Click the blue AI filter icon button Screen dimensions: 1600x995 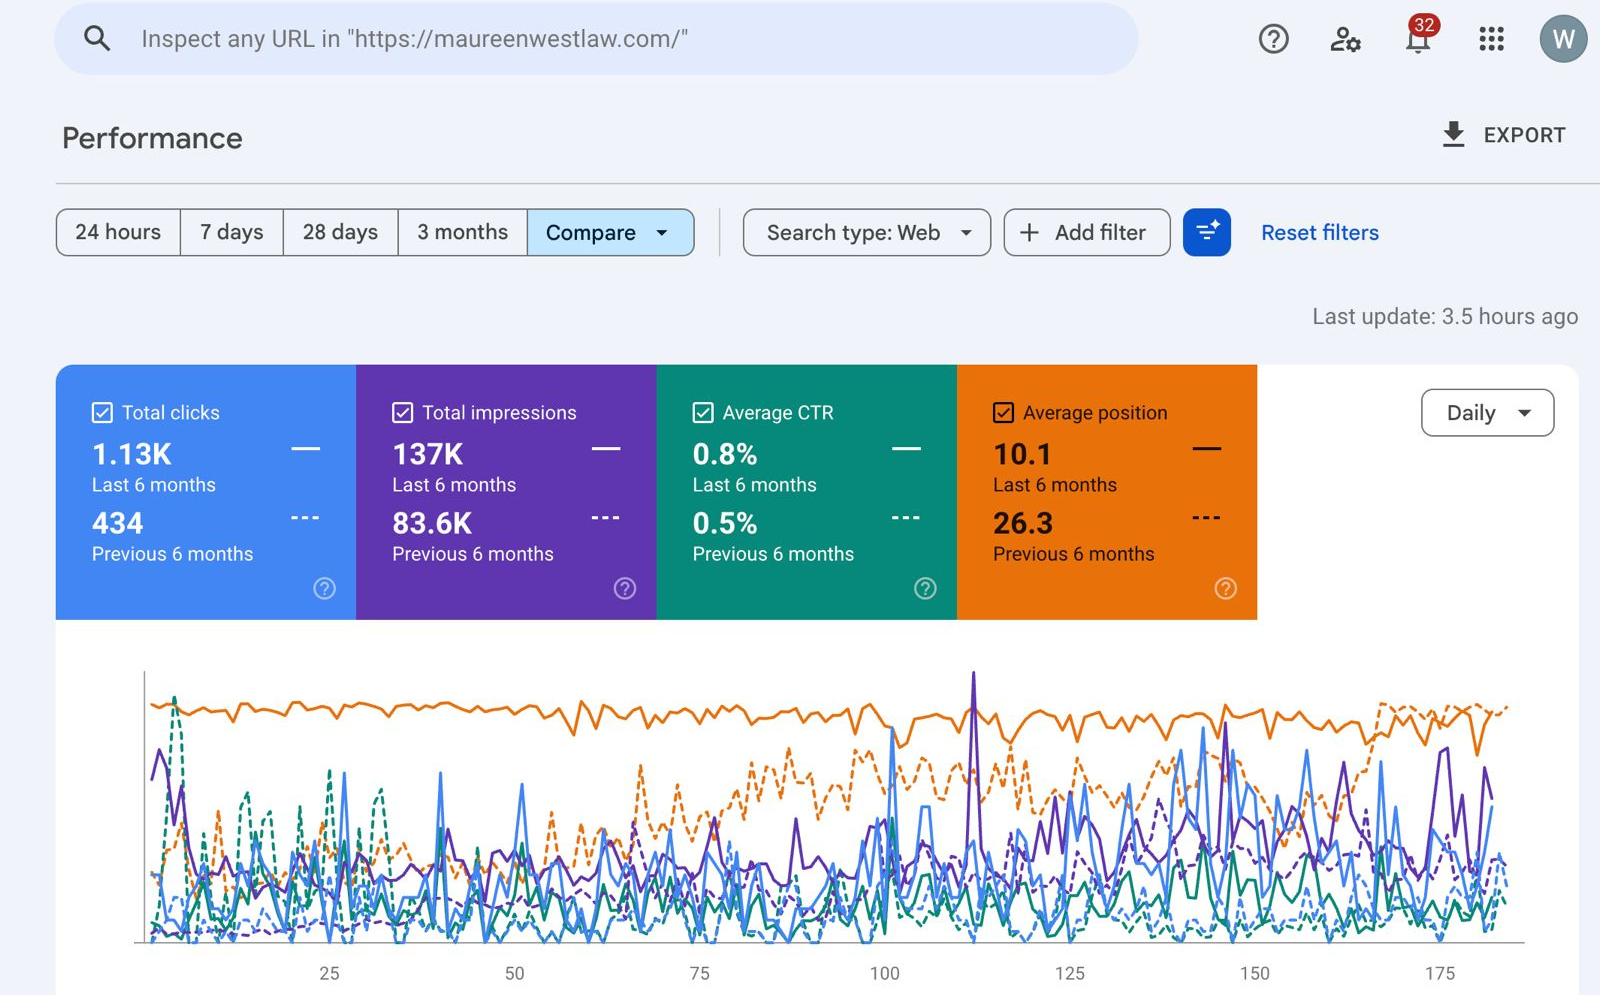click(x=1206, y=232)
